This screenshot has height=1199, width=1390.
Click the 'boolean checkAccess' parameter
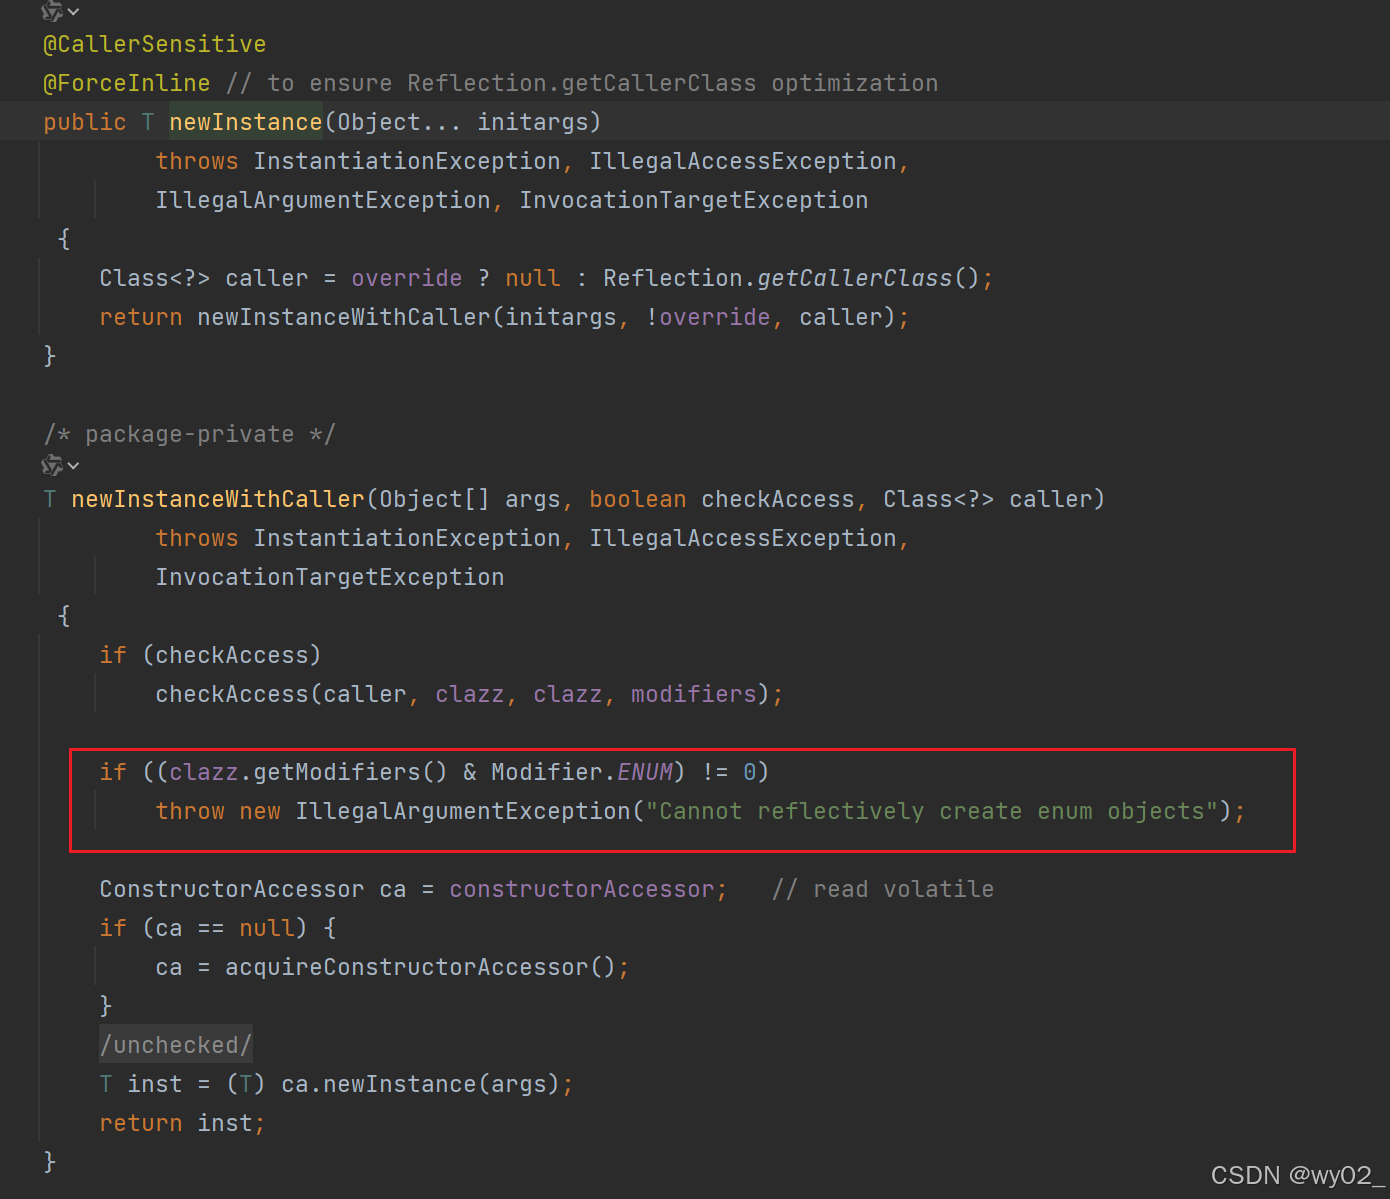click(x=722, y=499)
